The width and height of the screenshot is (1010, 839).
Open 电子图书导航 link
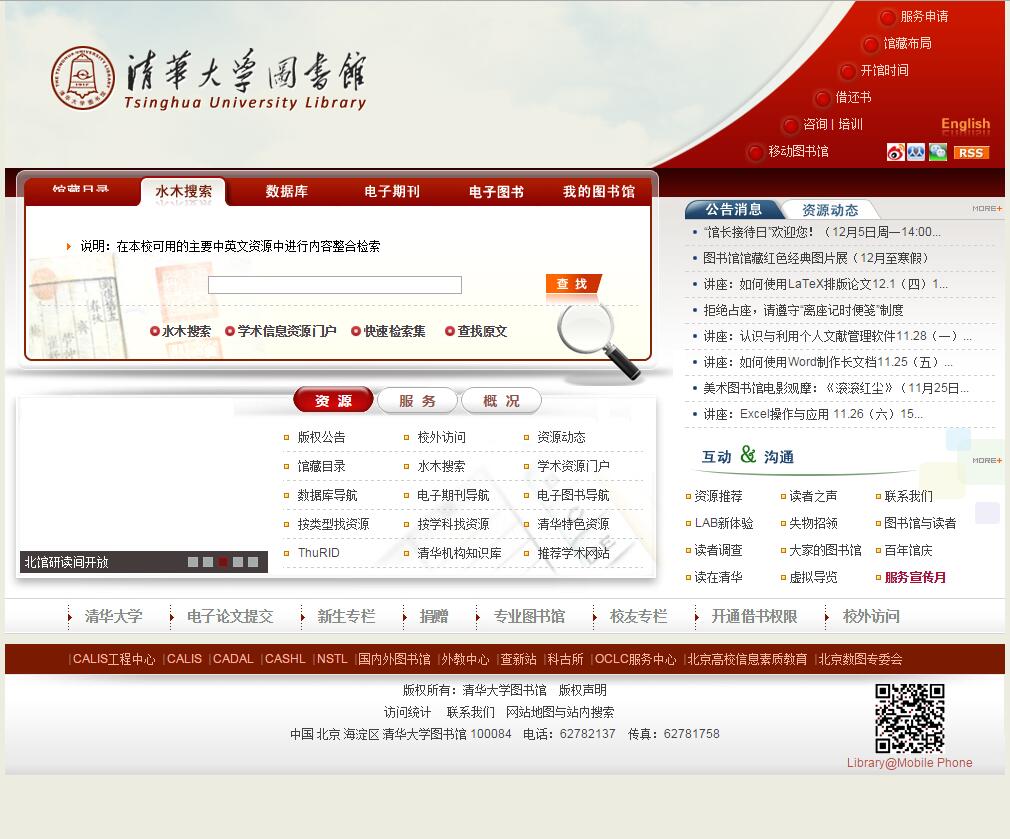573,495
